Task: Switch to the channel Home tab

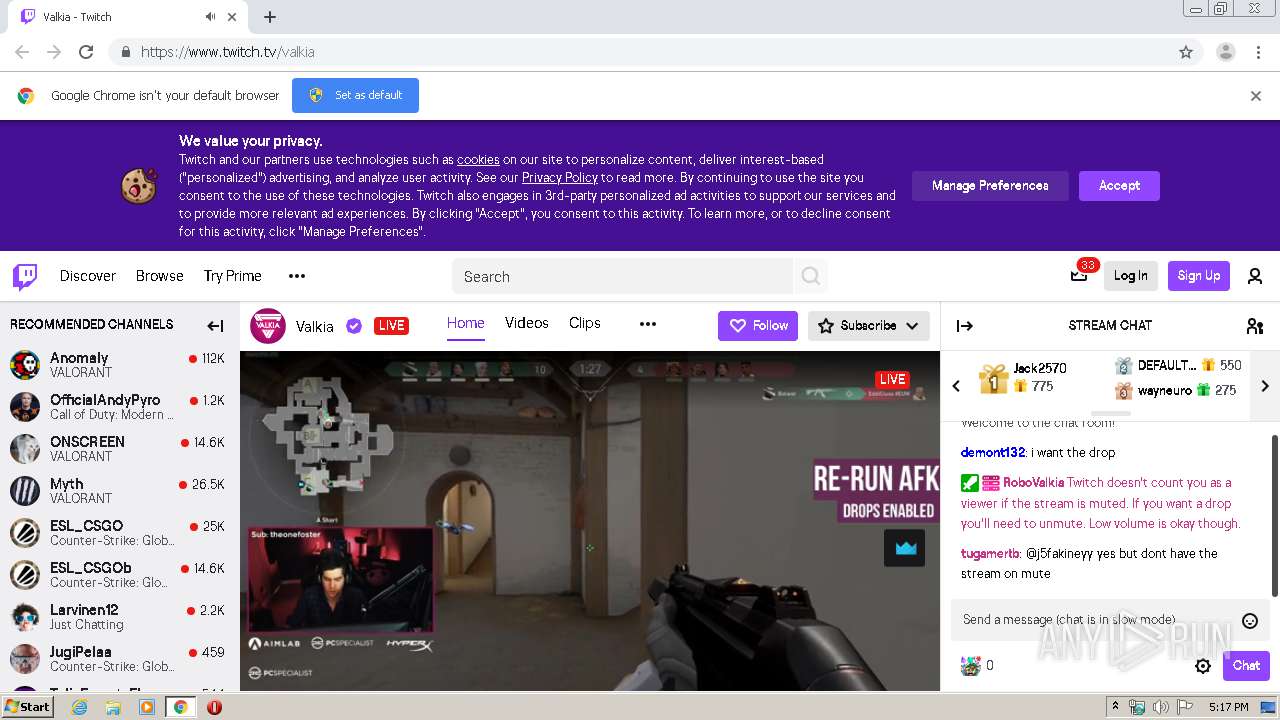Action: click(466, 323)
